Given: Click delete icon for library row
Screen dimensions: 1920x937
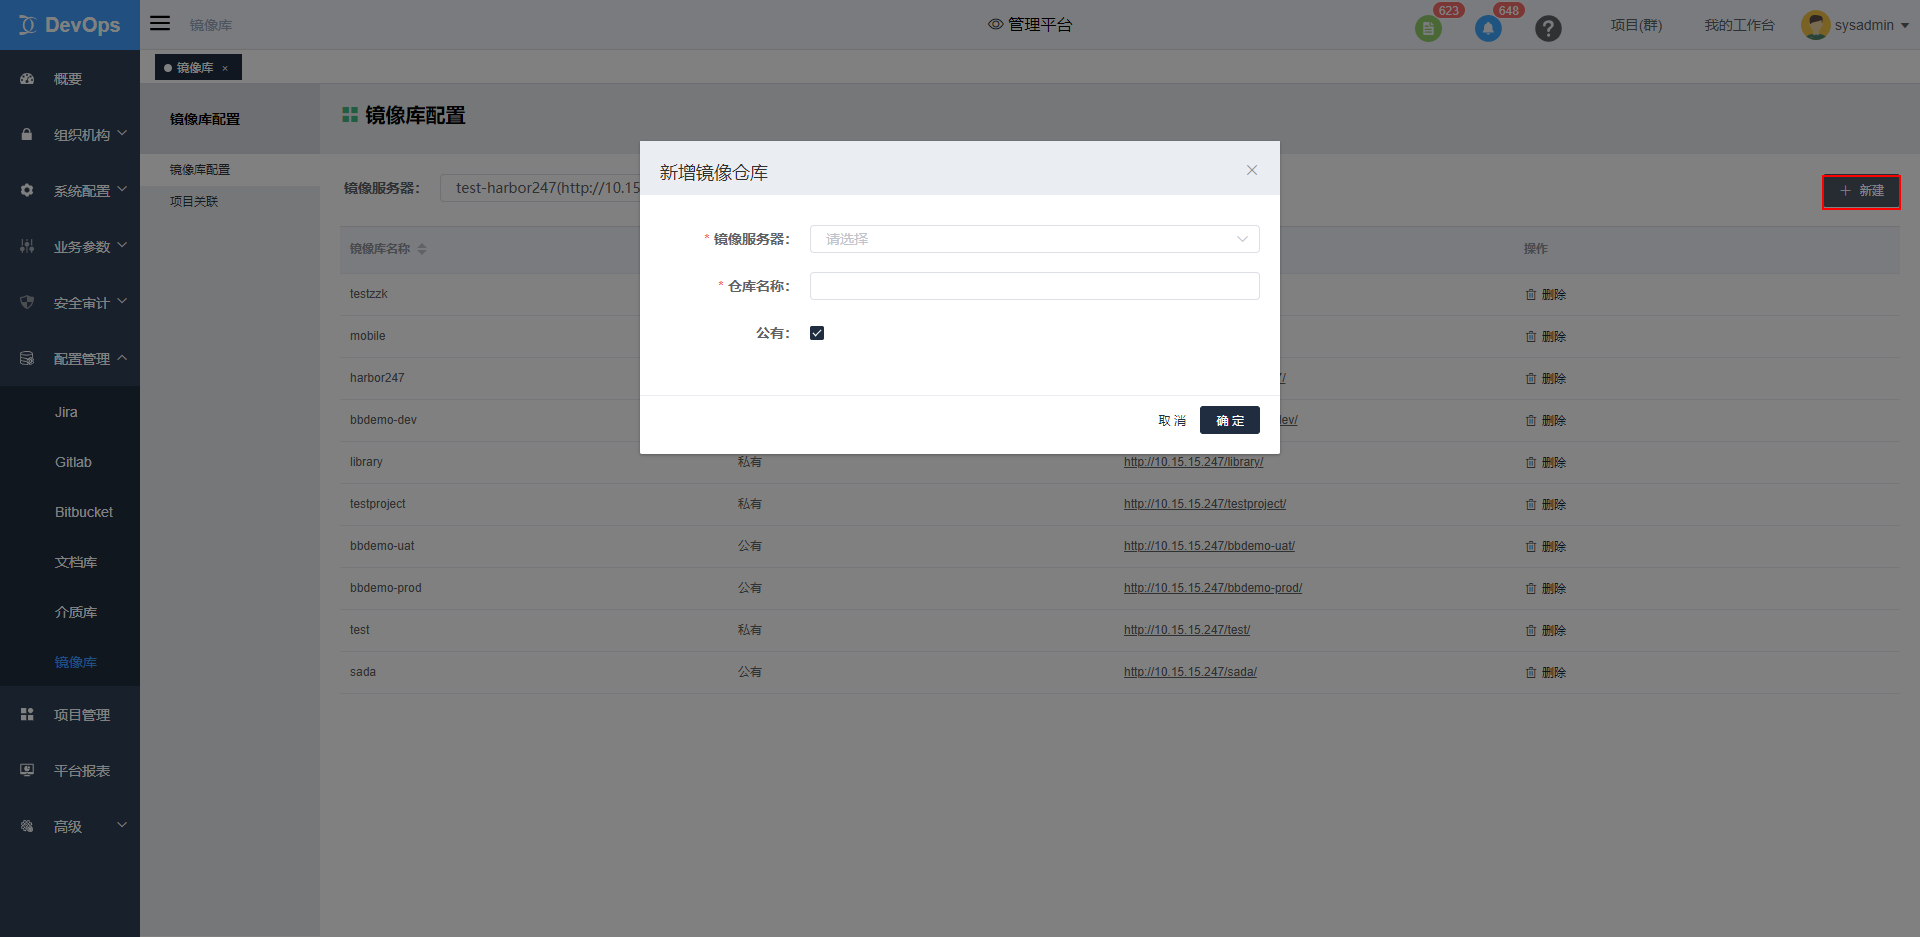Looking at the screenshot, I should coord(1531,463).
